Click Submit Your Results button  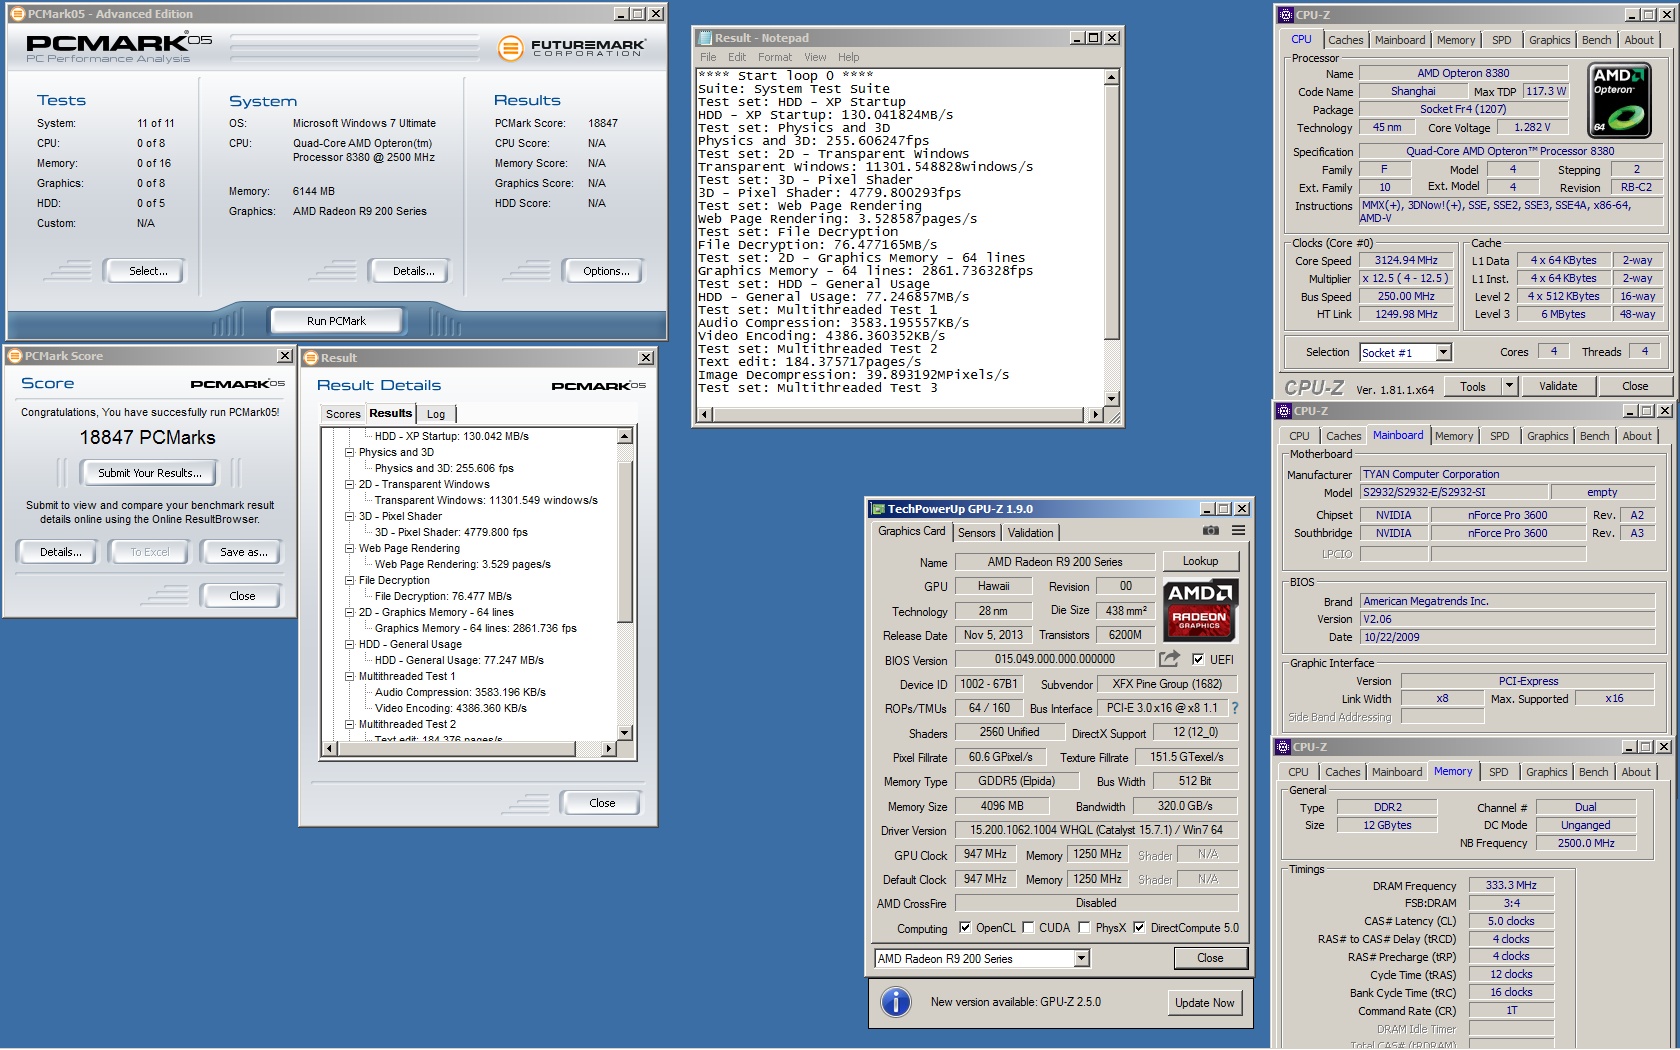149,473
